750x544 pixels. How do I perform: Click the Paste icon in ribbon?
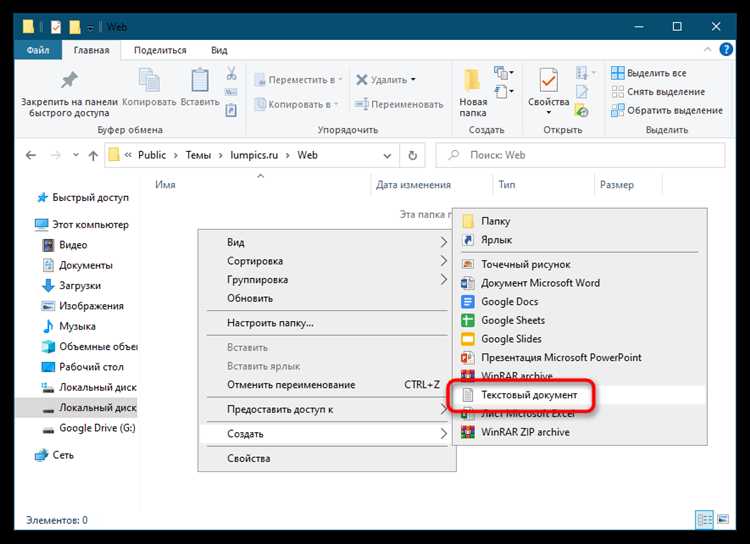200,80
